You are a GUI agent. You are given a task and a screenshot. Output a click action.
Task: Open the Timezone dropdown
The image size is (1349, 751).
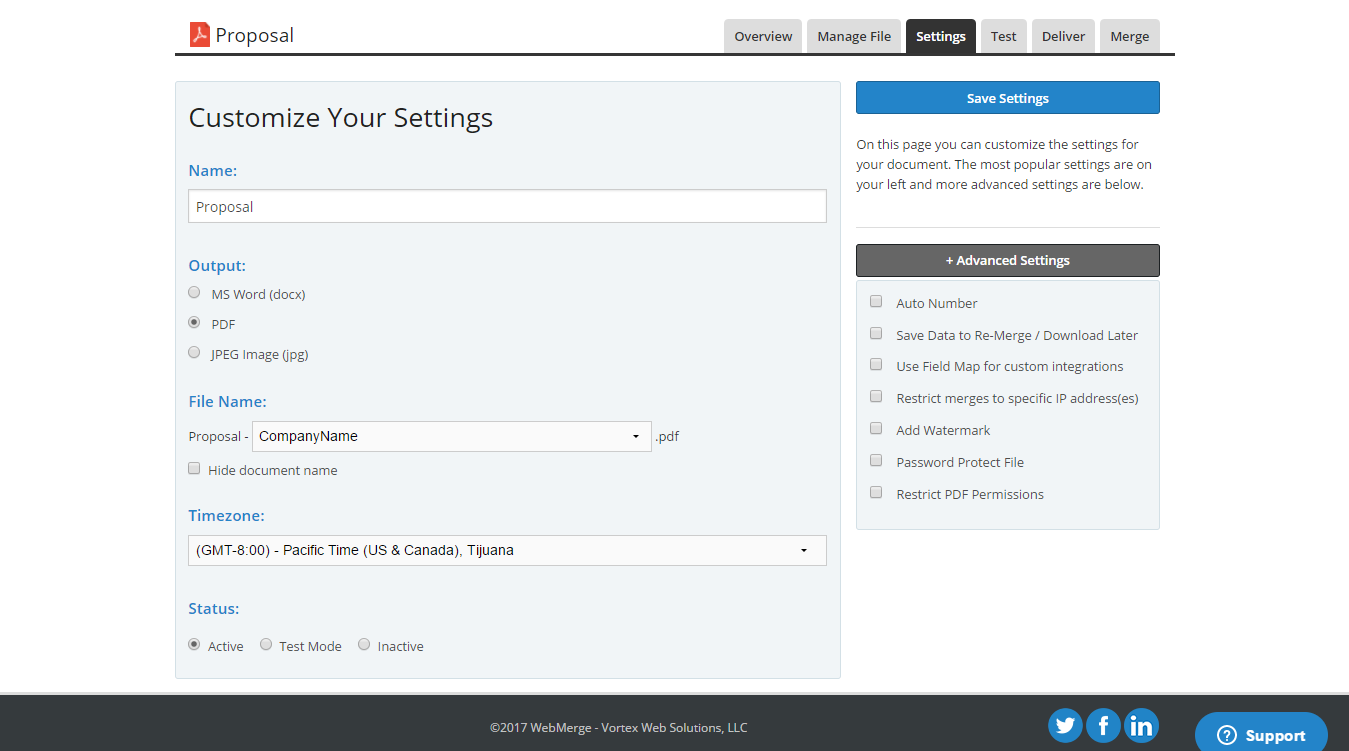507,550
